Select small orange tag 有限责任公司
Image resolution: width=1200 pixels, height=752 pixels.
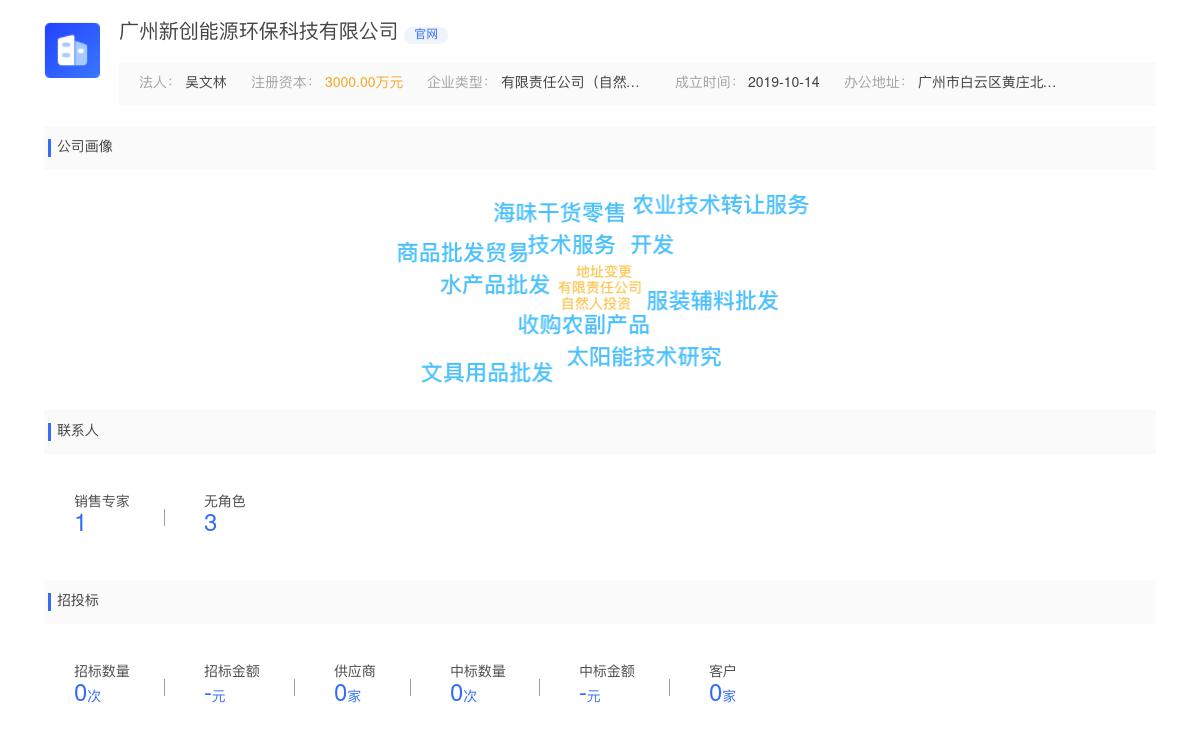[600, 288]
